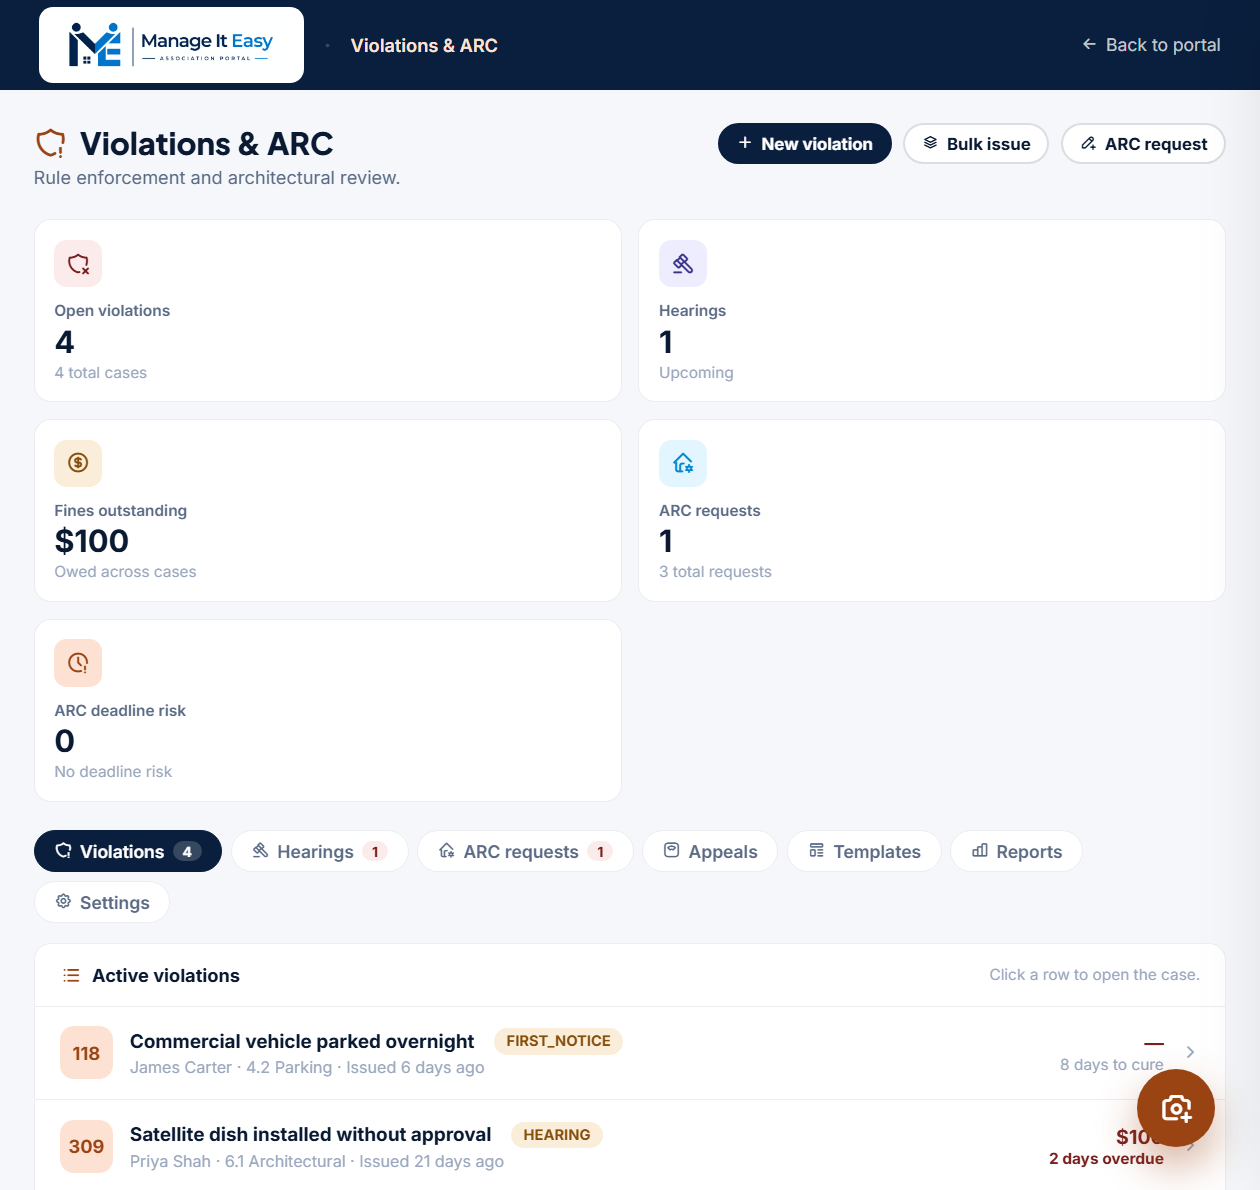Switch to the Hearings tab
Screen dimensions: 1260x1190
coord(320,851)
